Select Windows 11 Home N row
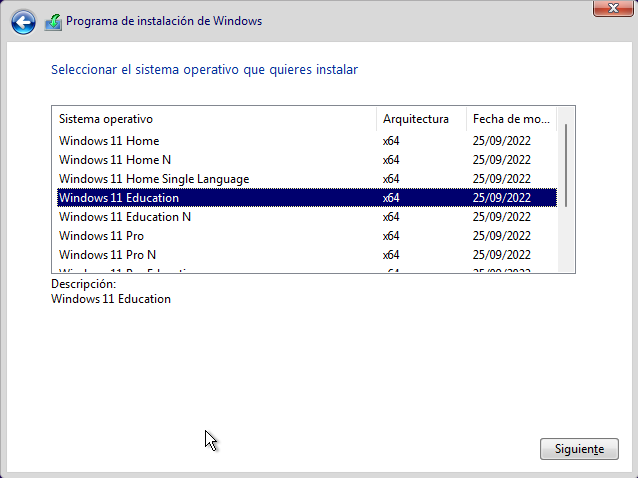The image size is (638, 478). coord(115,160)
